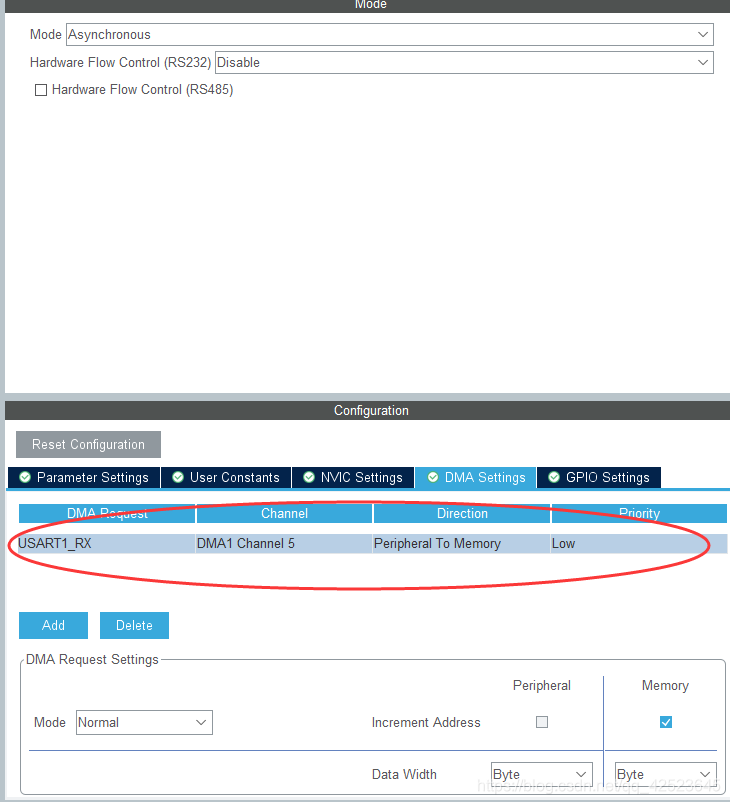
Task: Open the NVIC Settings tab
Action: pyautogui.click(x=353, y=477)
